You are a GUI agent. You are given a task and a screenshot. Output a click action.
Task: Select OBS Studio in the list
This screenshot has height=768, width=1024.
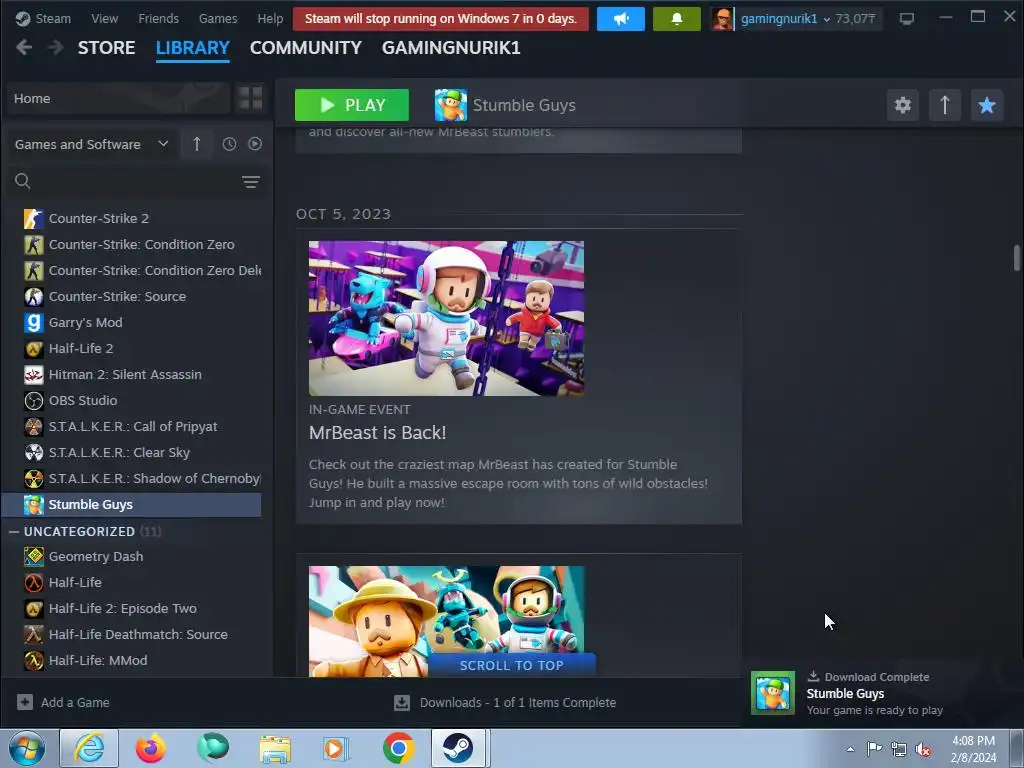(82, 400)
